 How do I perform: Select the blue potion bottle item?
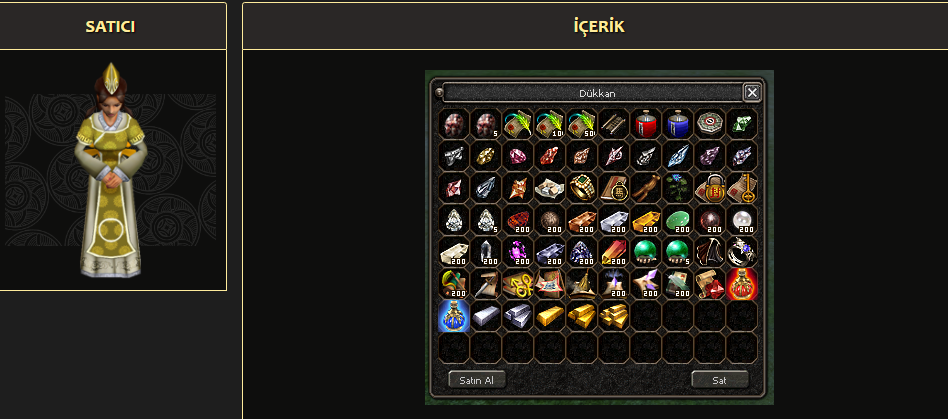(x=678, y=124)
